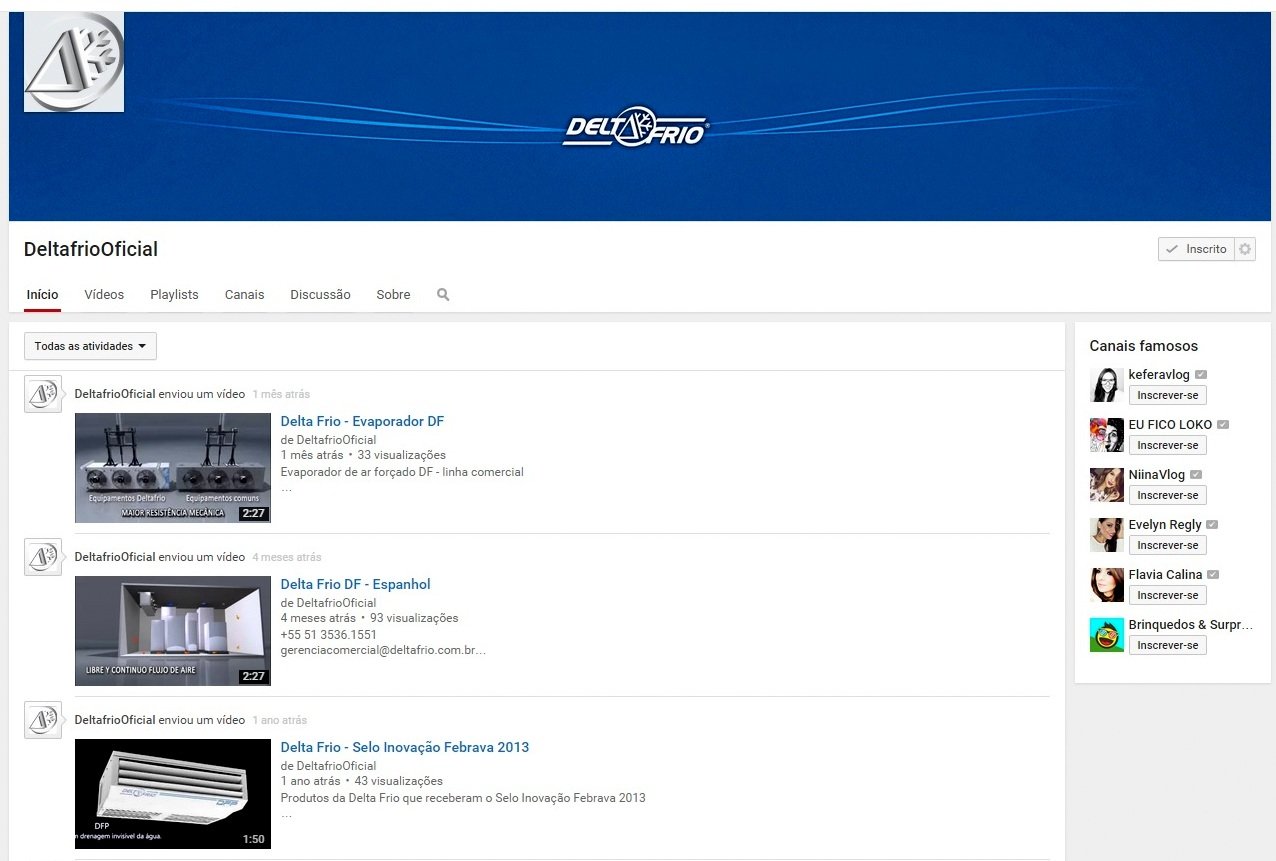Click channel avatar beside DF Espanhol post
1276x861 pixels.
pyautogui.click(x=43, y=557)
